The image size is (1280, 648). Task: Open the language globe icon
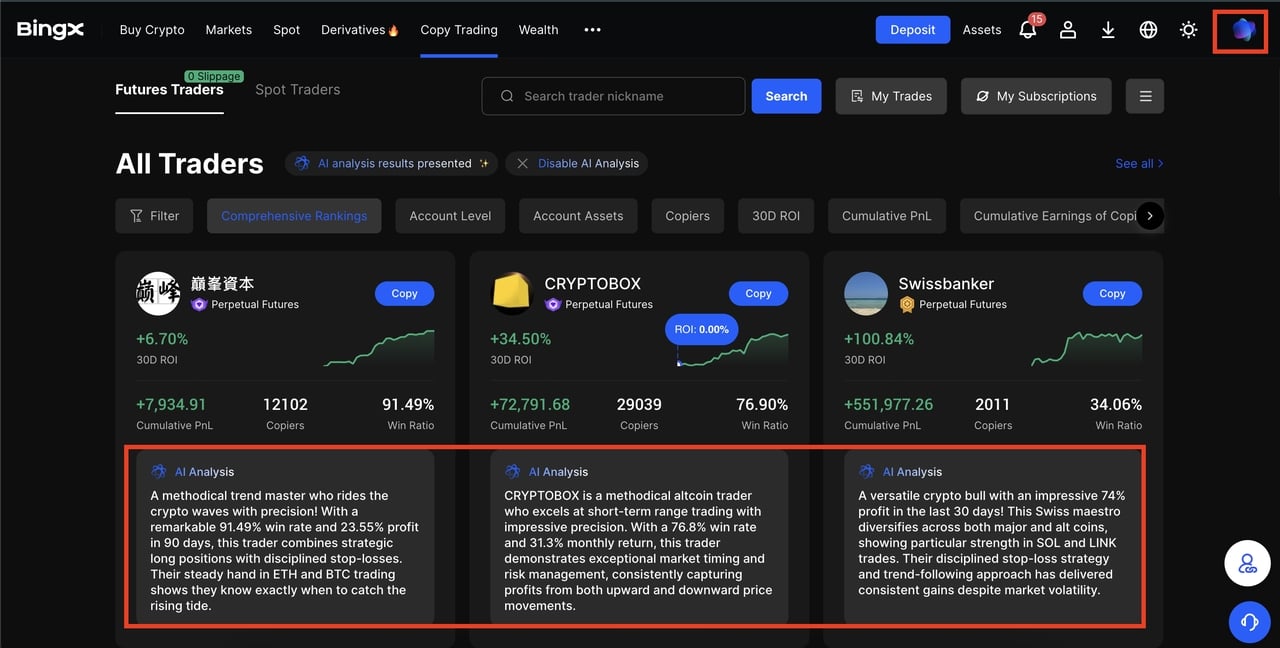[1148, 30]
